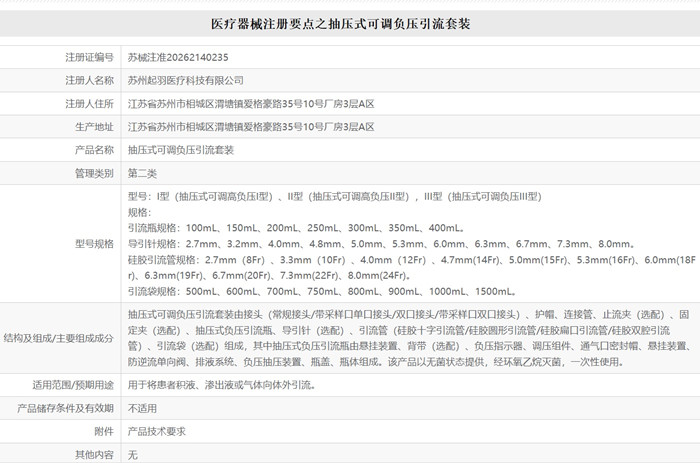Click the page title 医疗器械注册要点之抽压式可调负压引流套装

click(340, 24)
